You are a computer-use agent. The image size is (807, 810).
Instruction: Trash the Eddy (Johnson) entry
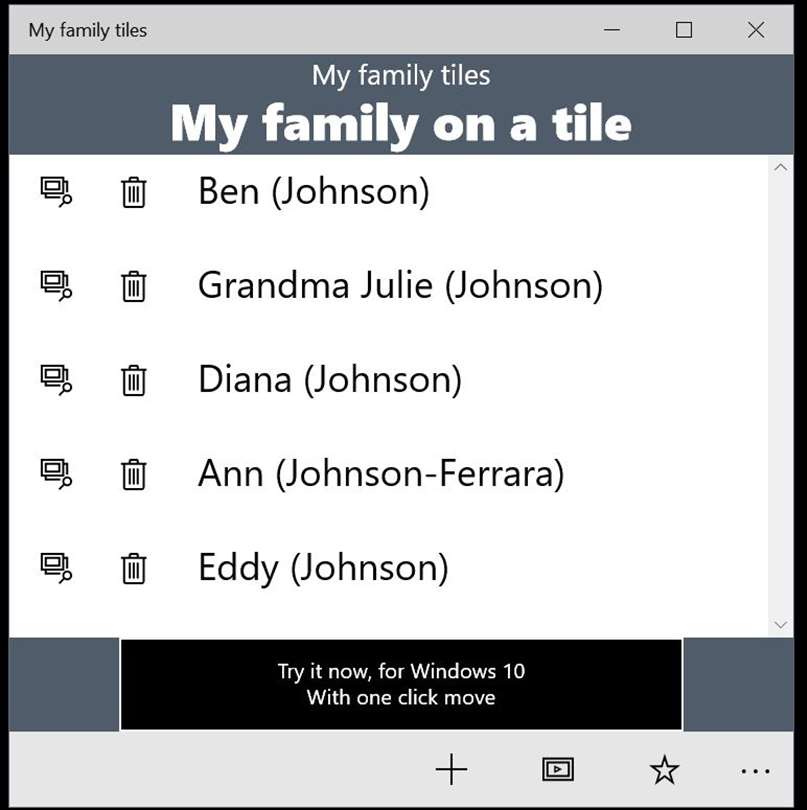click(x=133, y=568)
